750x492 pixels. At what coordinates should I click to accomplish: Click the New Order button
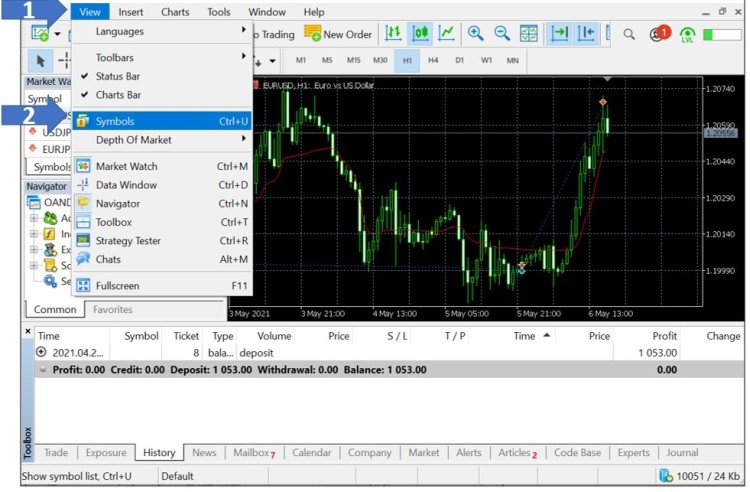coord(338,34)
